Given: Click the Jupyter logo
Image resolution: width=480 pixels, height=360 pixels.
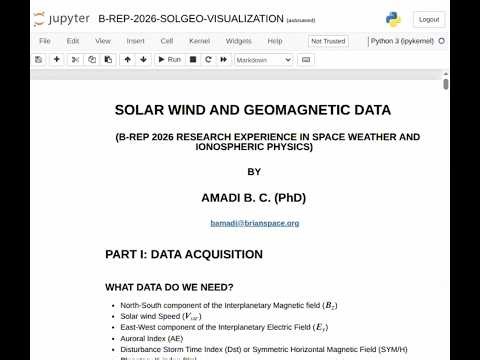Looking at the screenshot, I should tap(62, 19).
